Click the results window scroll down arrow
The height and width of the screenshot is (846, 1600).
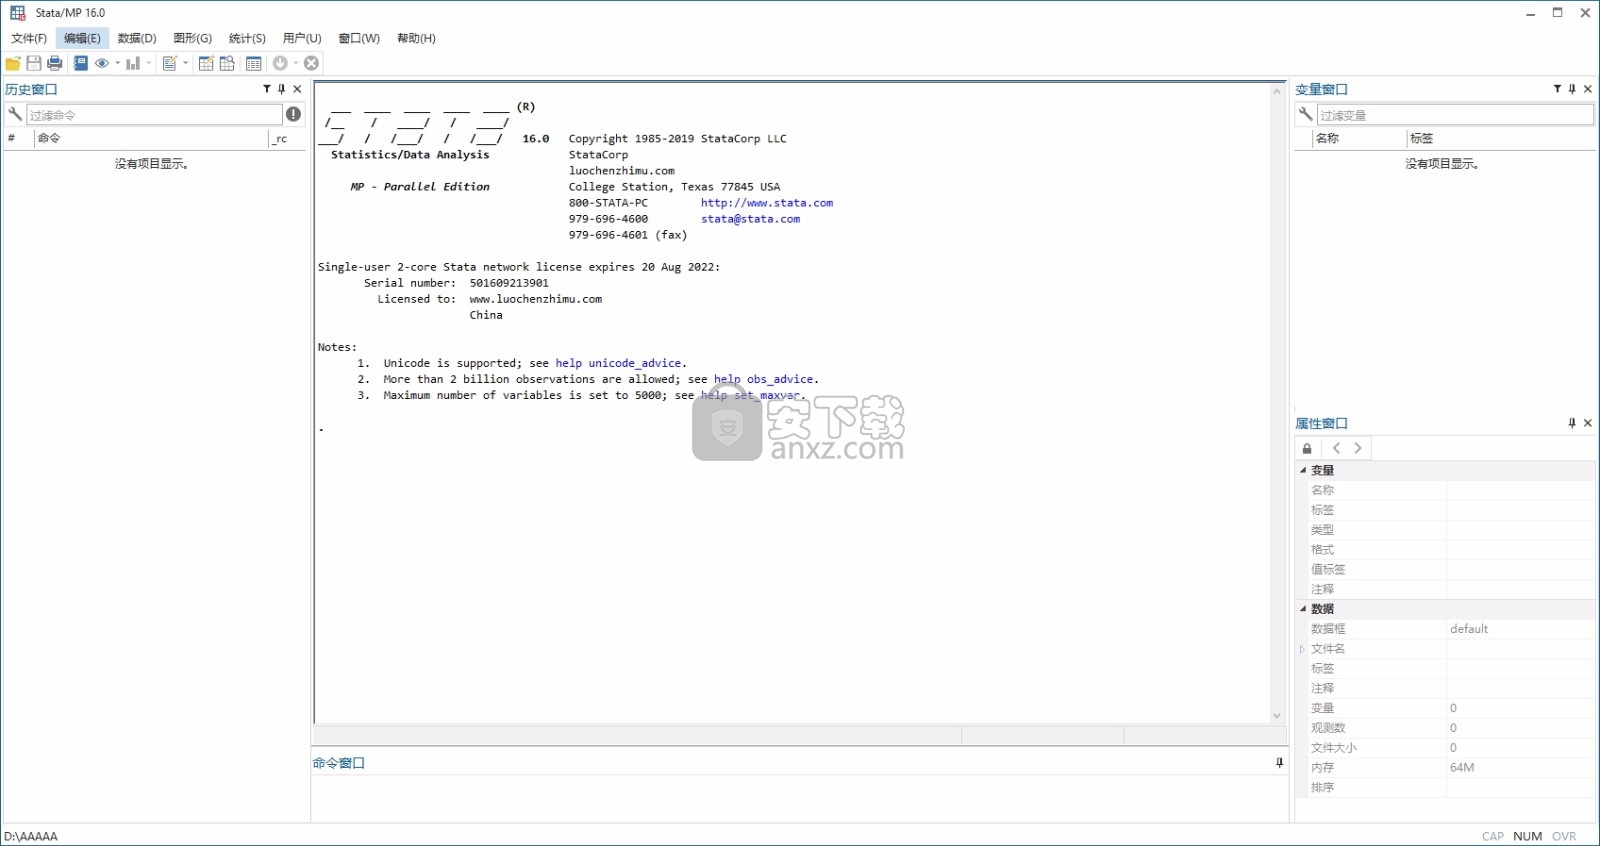pos(1277,716)
